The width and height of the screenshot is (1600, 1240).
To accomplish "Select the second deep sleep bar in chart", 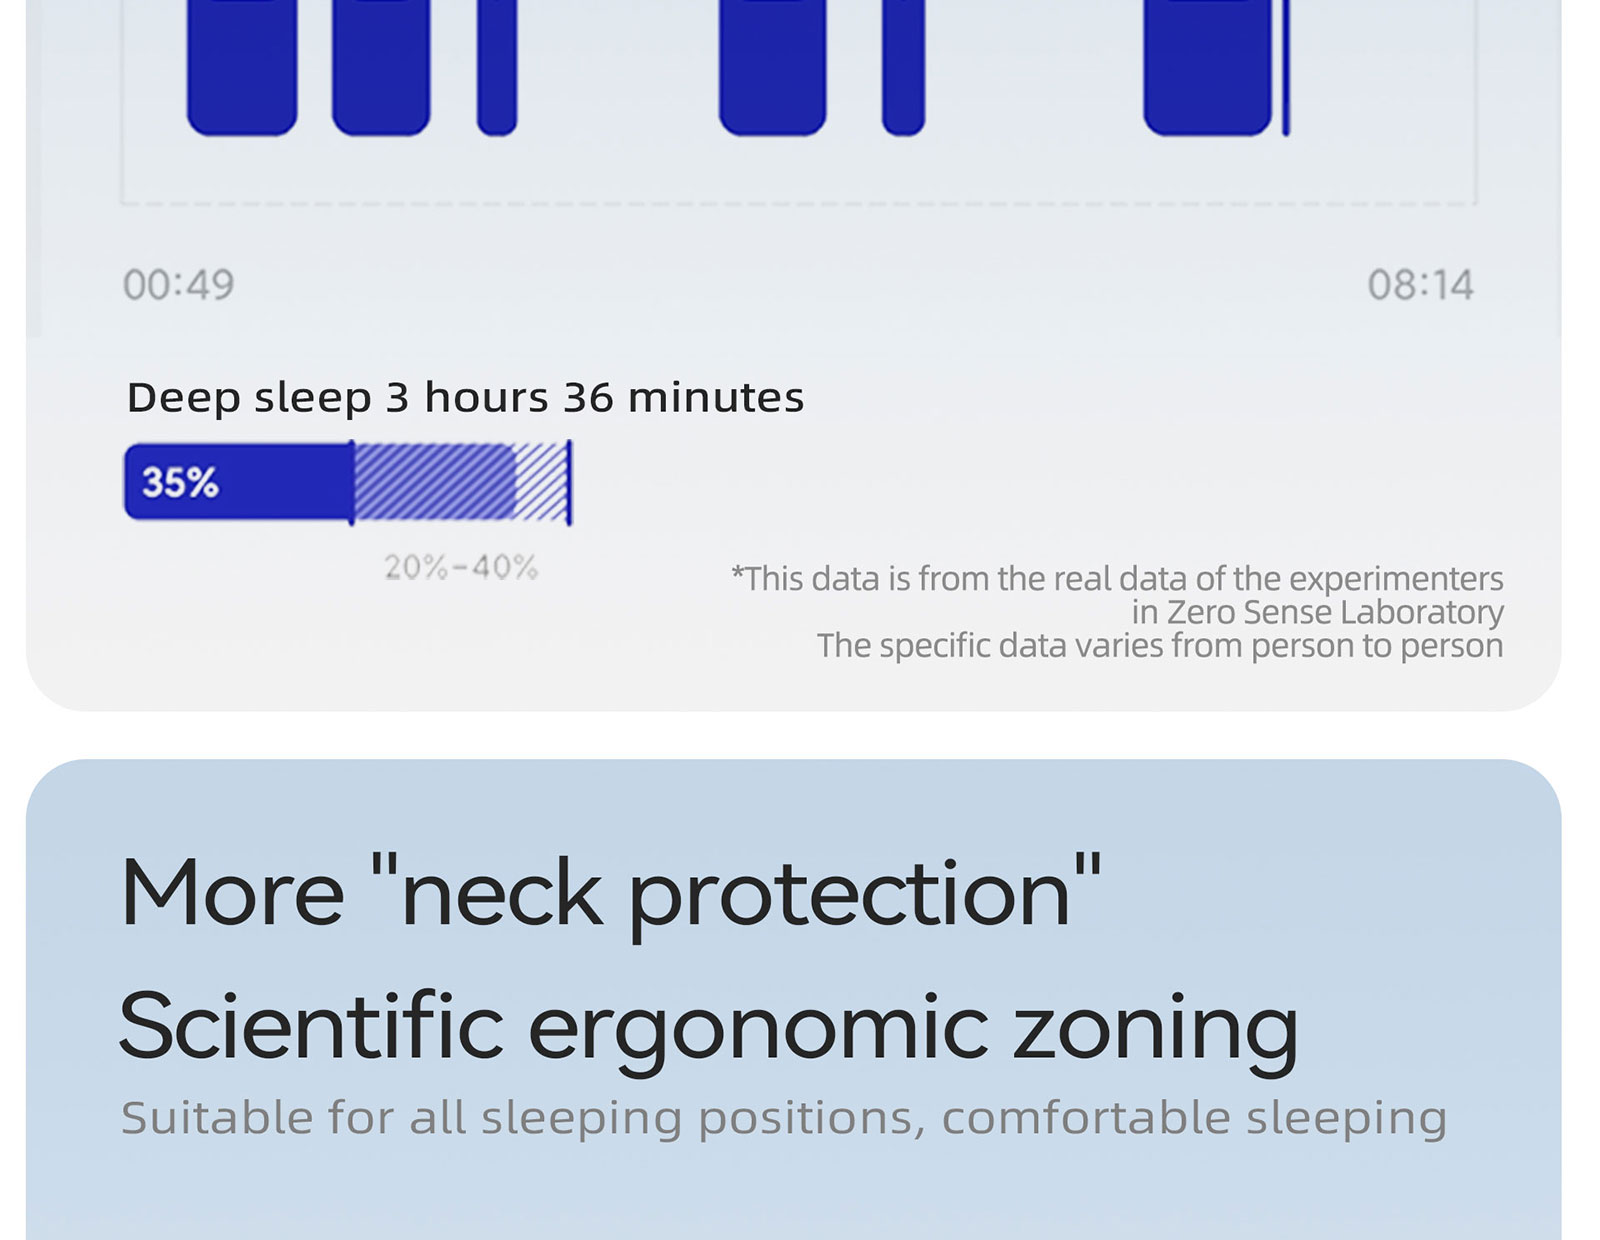I will tap(381, 67).
